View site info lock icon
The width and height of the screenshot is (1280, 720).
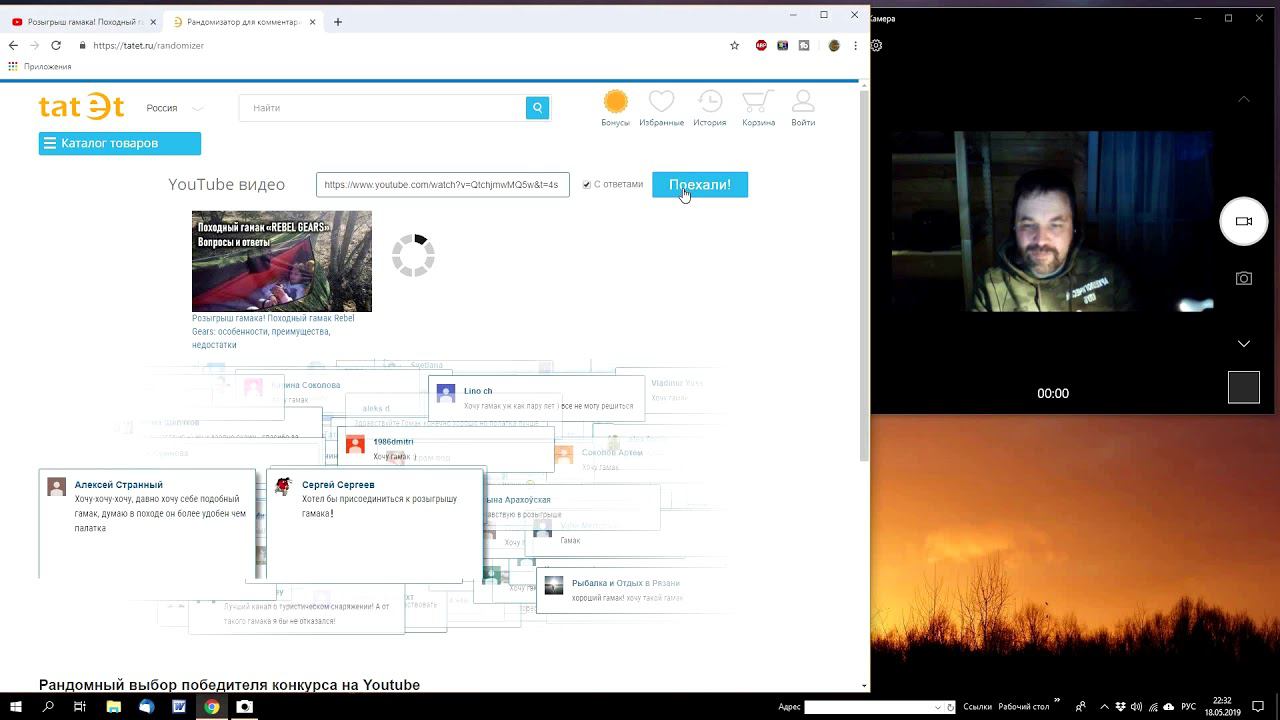pos(83,45)
